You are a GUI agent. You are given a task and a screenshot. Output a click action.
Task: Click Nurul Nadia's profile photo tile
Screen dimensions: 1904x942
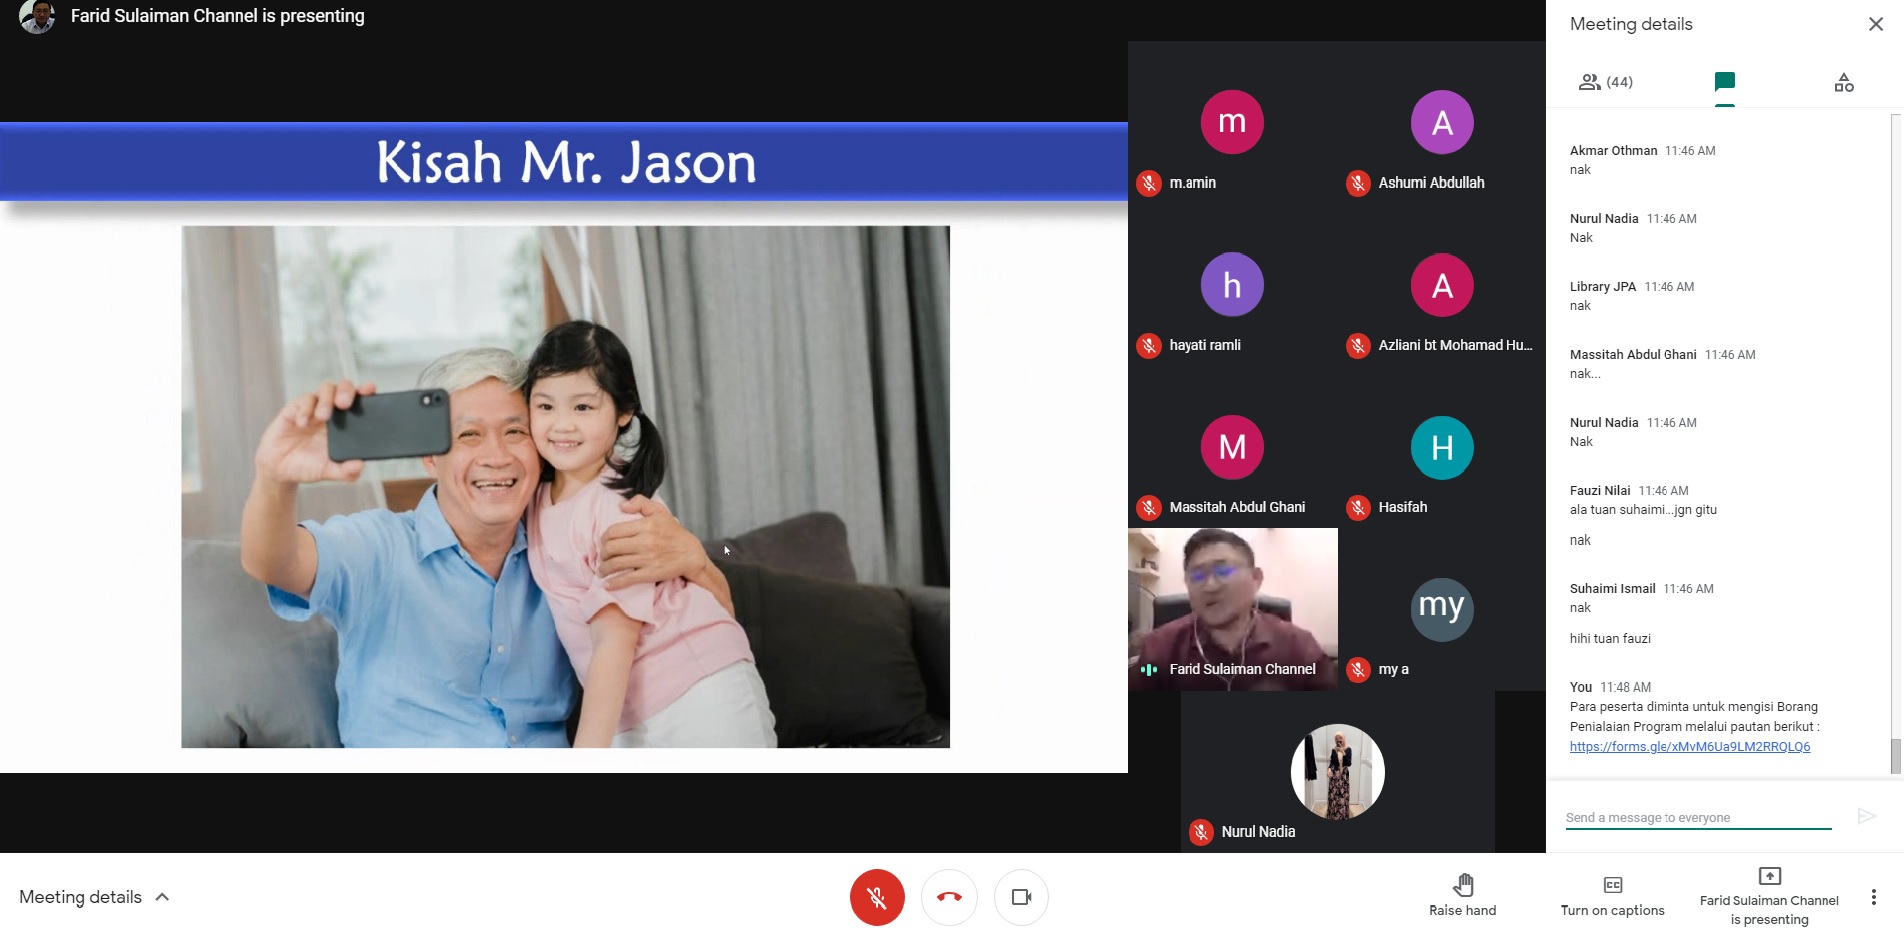pyautogui.click(x=1337, y=772)
